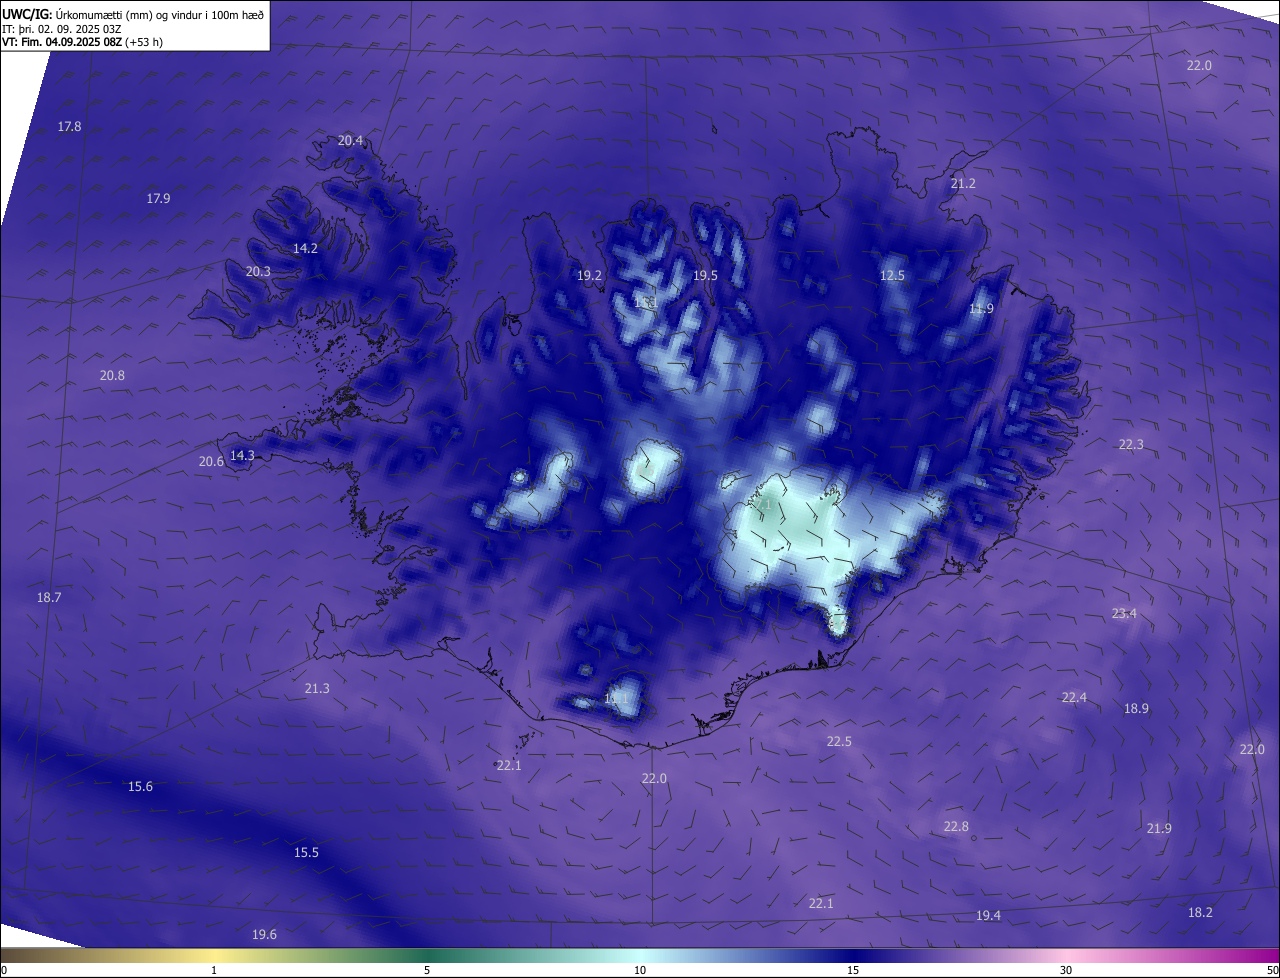Click the valid time 'VT: Fim. 04.09.2025 08Z'
Image resolution: width=1280 pixels, height=978 pixels.
coord(61,42)
